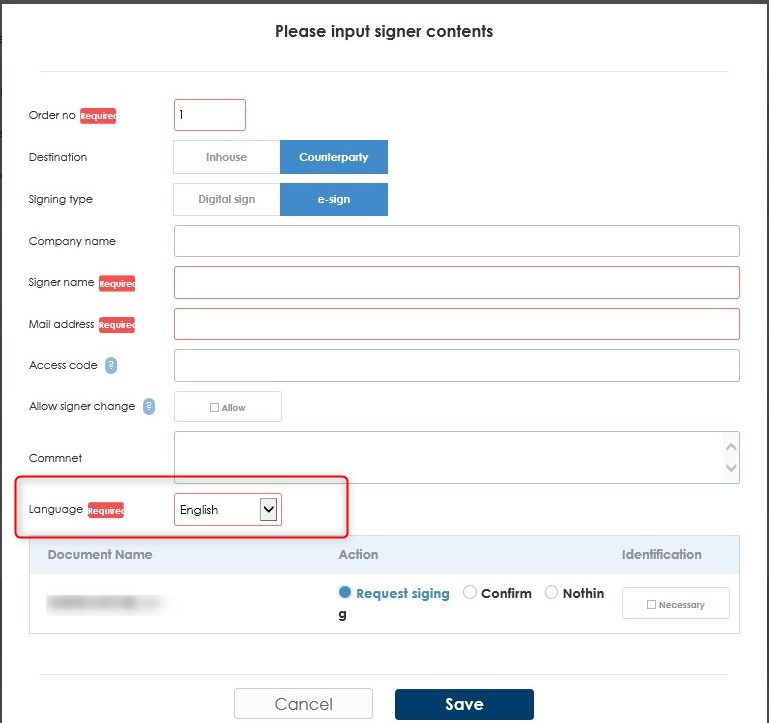
Task: Focus the Order no field
Action: tap(210, 115)
